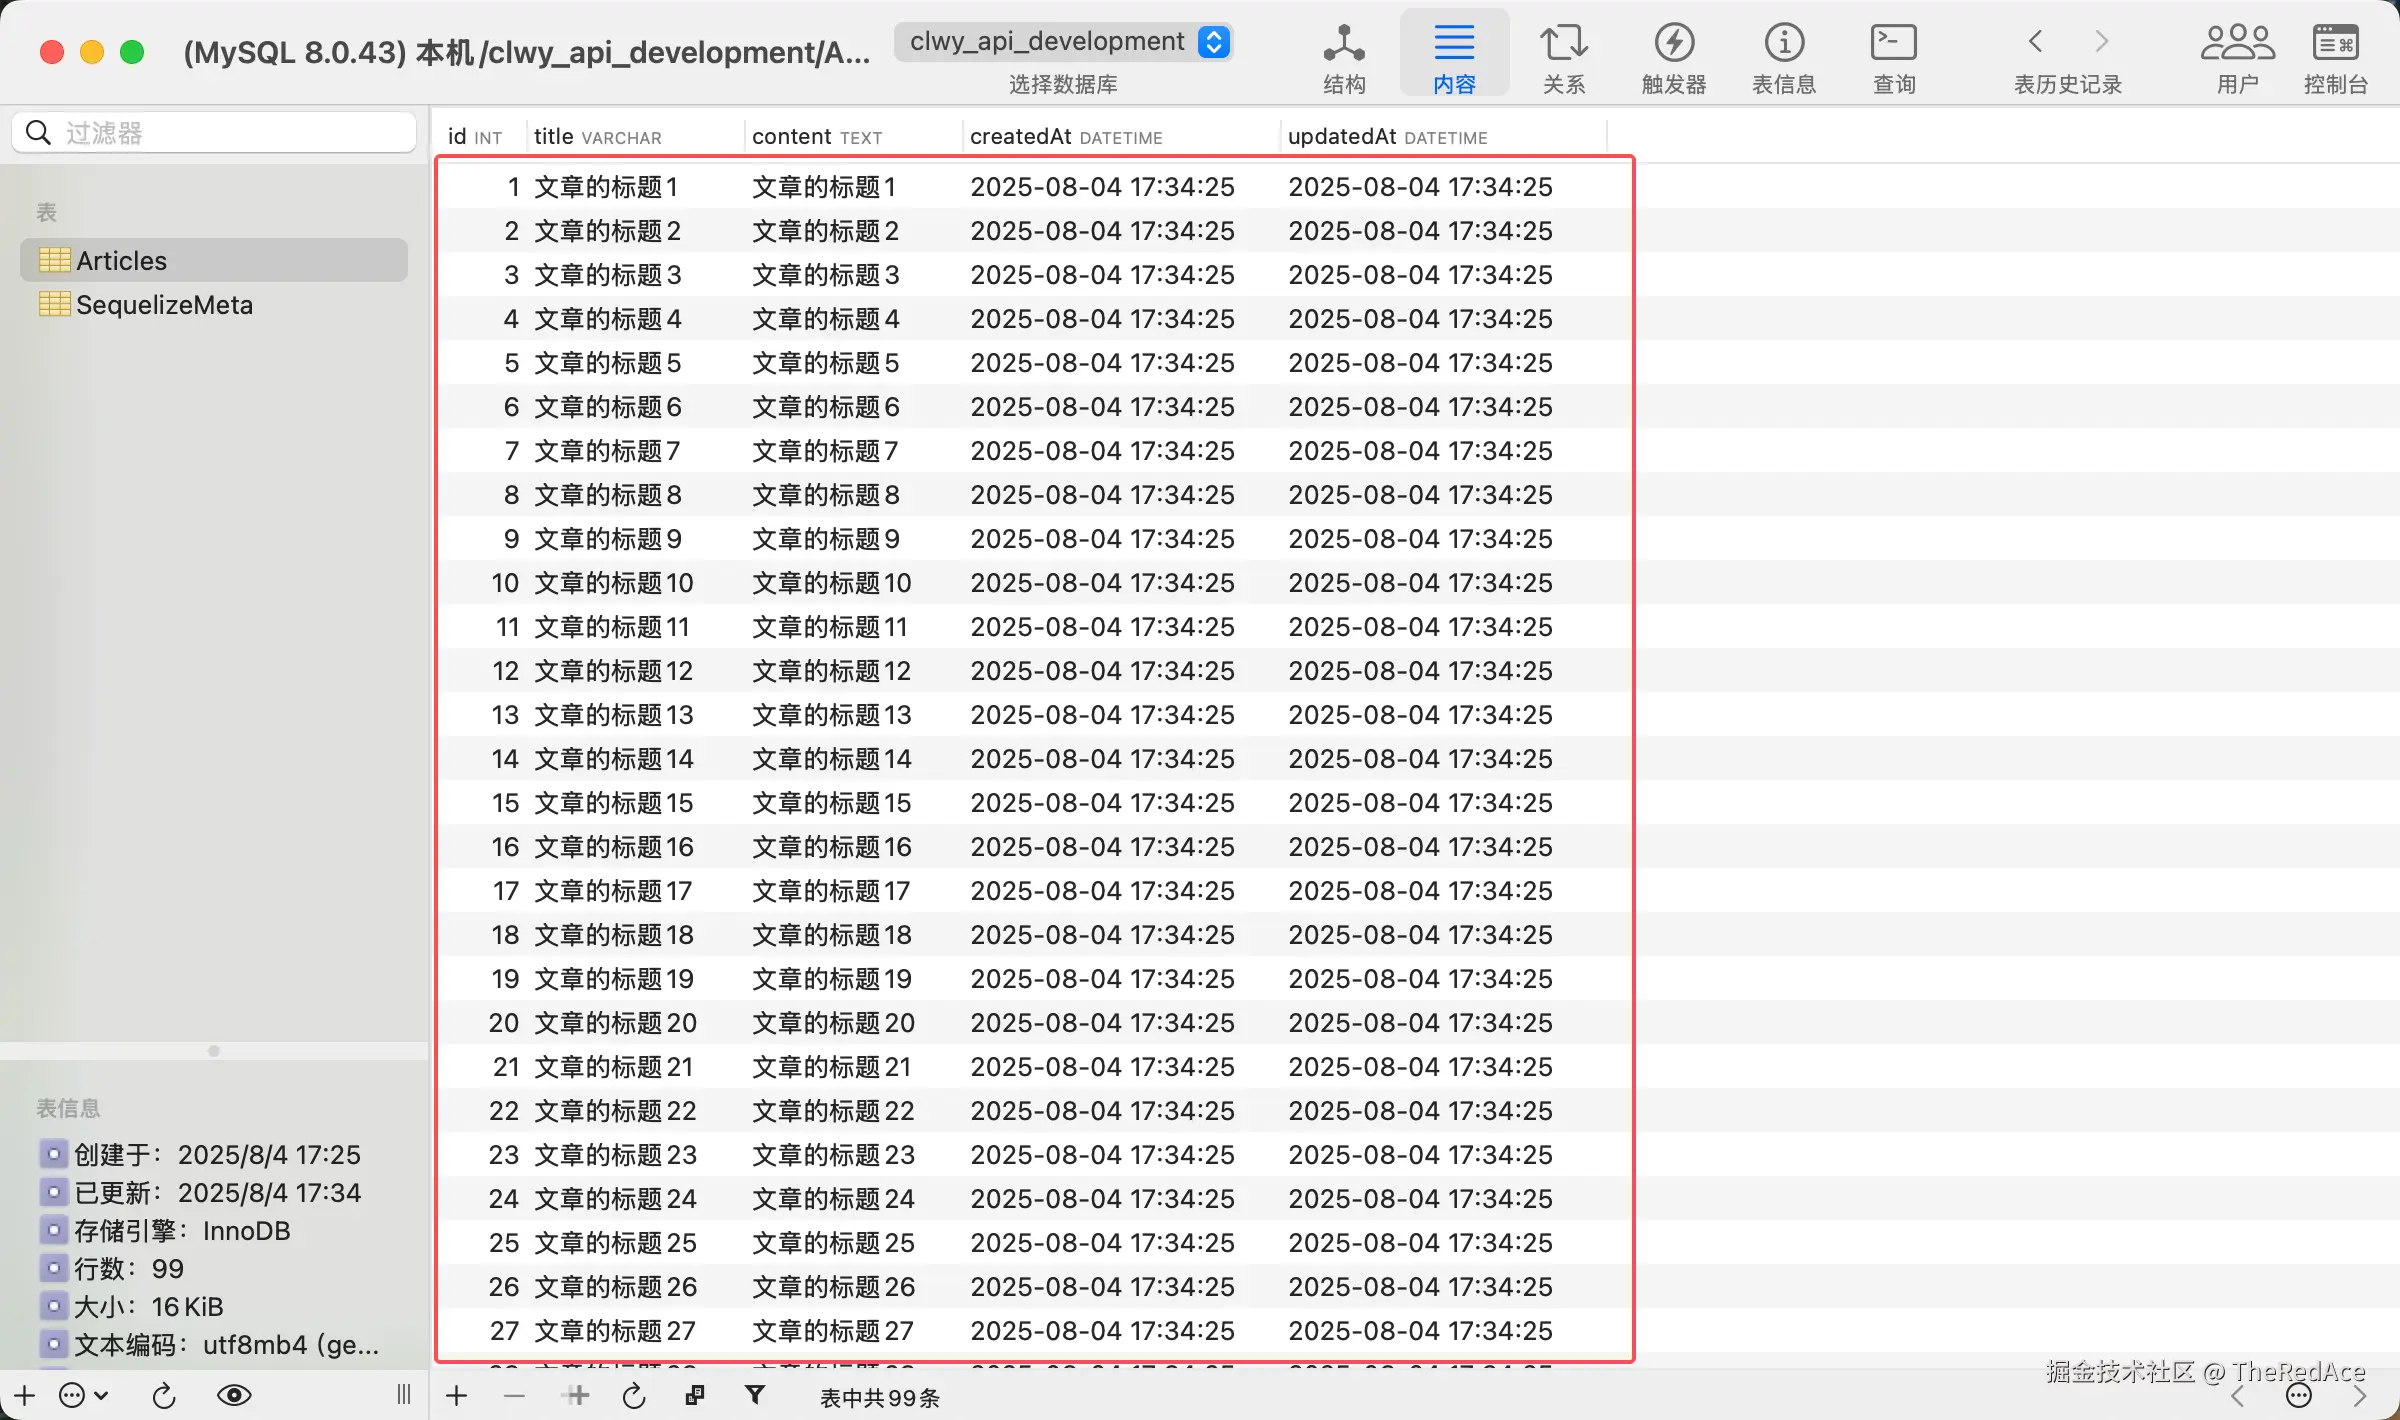Image resolution: width=2400 pixels, height=1420 pixels.
Task: Open the 表信息 (Table Info) view
Action: pyautogui.click(x=1783, y=57)
